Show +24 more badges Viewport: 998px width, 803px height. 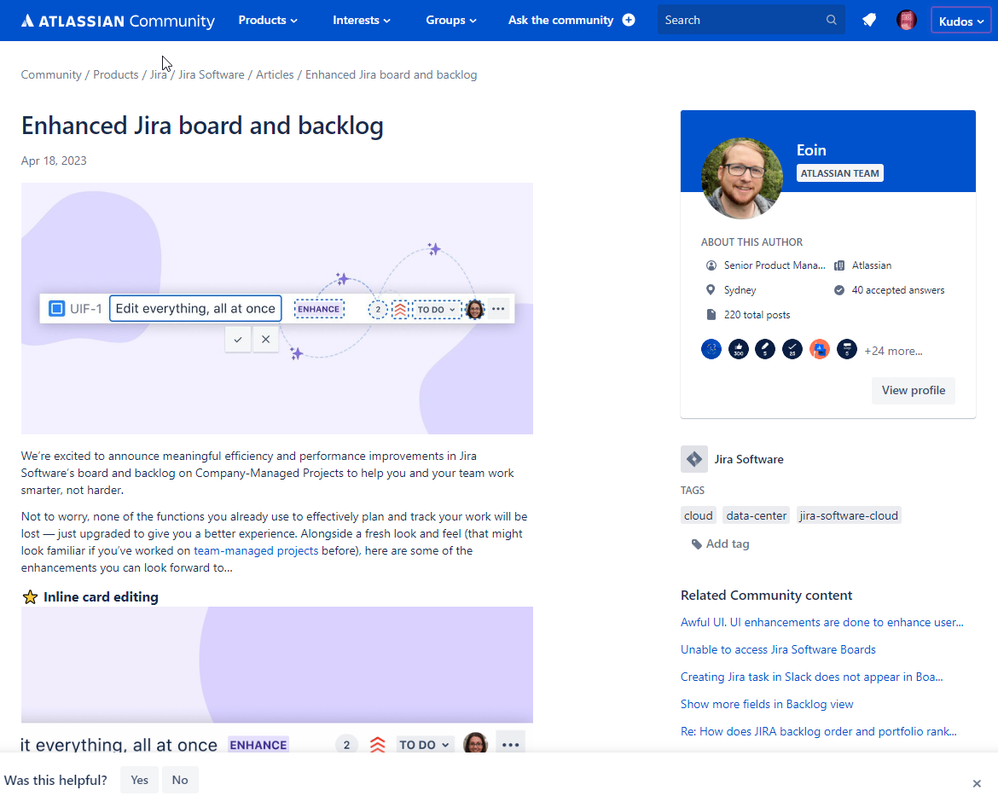coord(893,351)
